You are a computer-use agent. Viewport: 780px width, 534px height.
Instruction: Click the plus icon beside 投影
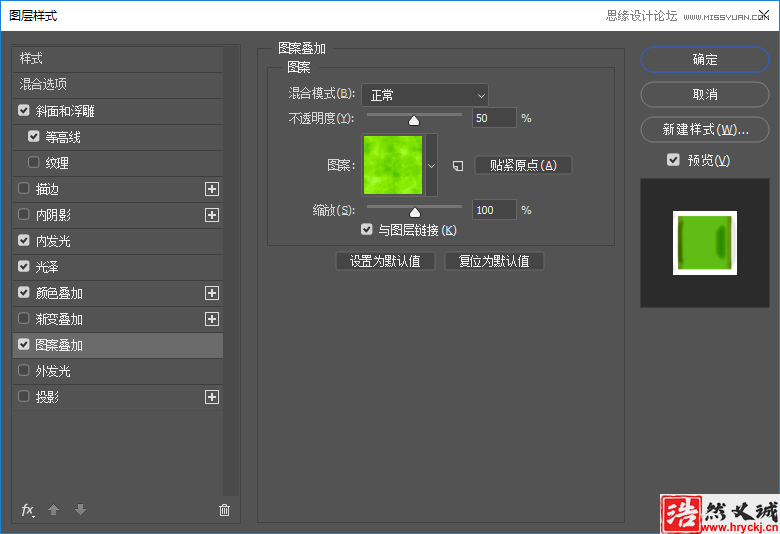pyautogui.click(x=212, y=397)
